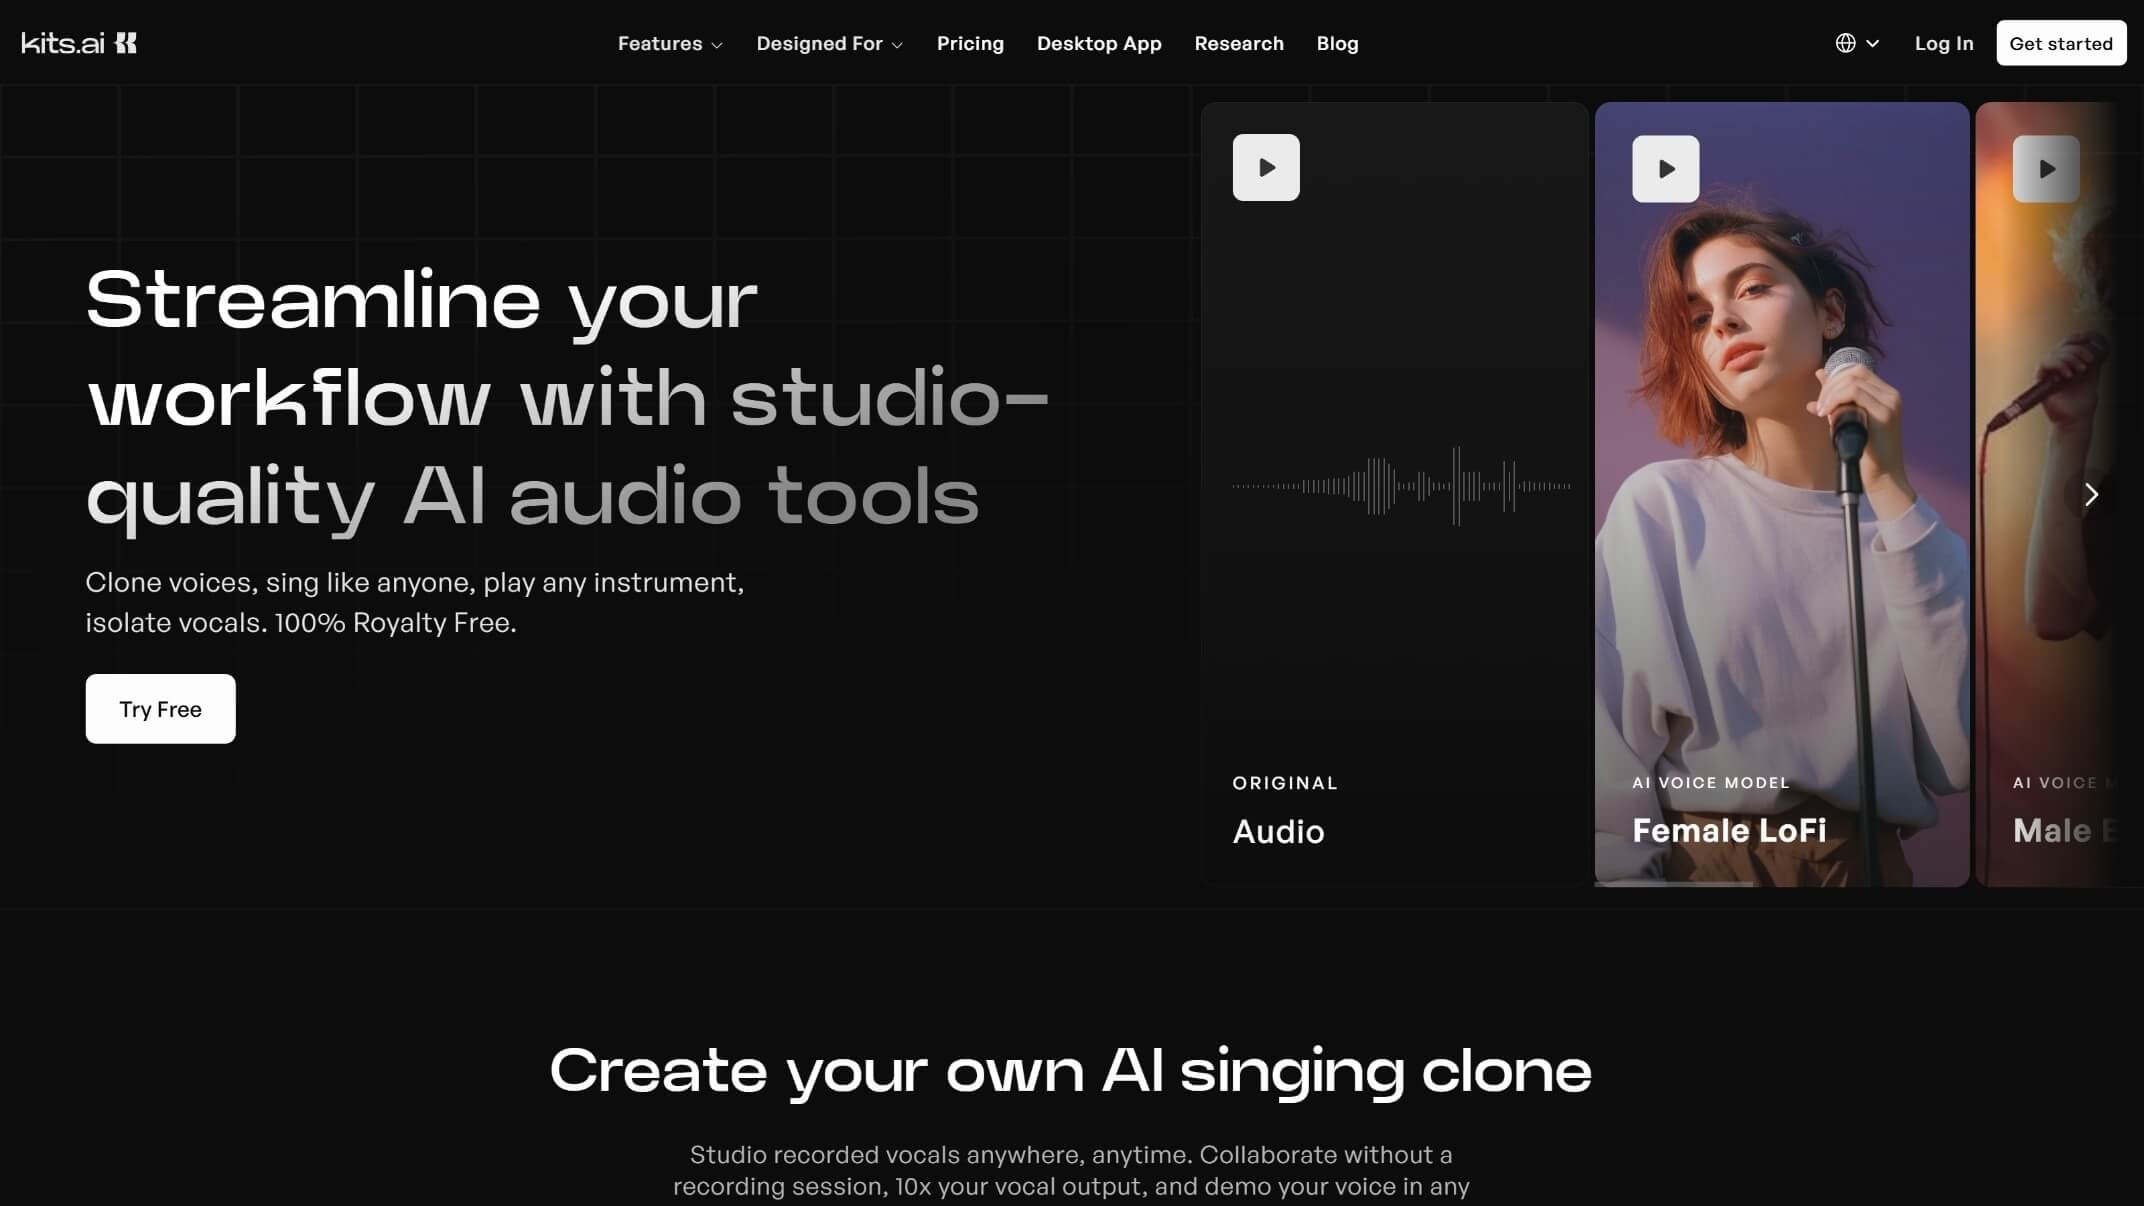The image size is (2144, 1206).
Task: Play the Original Audio sample
Action: (x=1265, y=168)
